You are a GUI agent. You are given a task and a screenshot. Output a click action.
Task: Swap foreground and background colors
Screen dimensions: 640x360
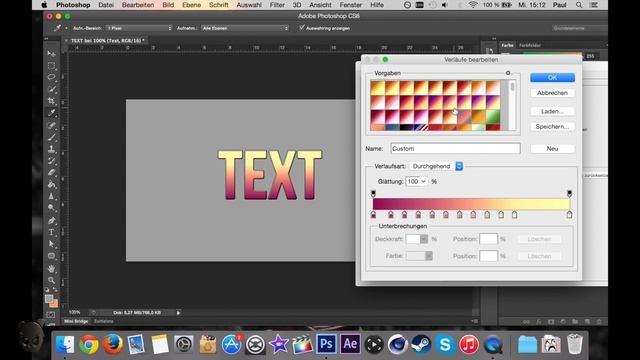pos(56,290)
